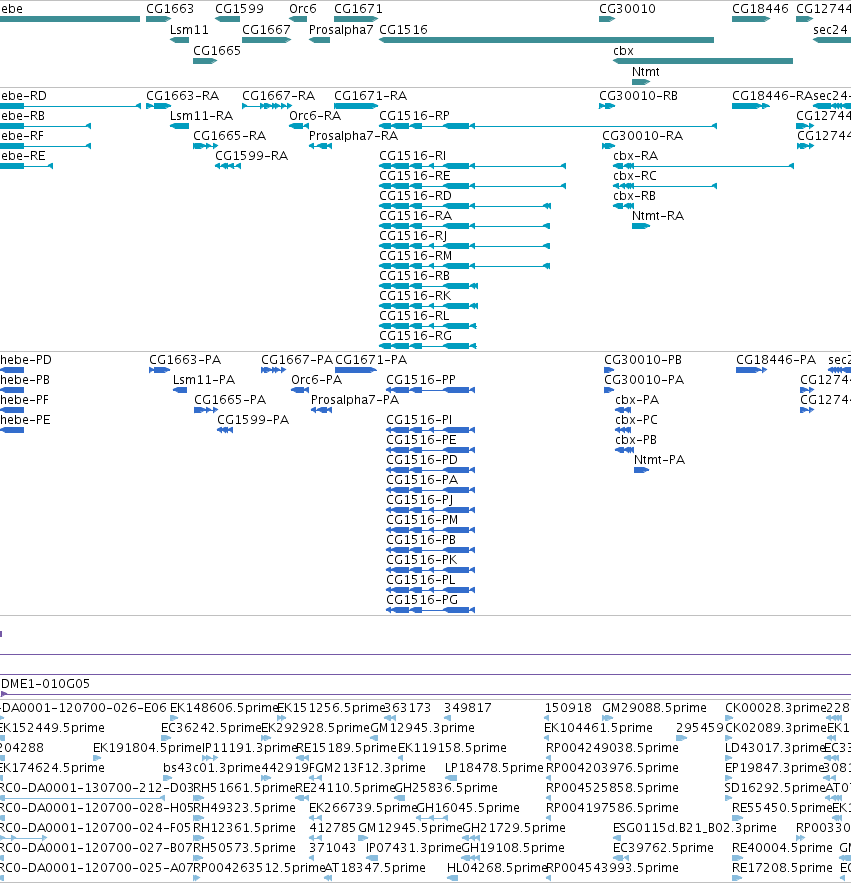Click transcript CG1516-RE label
The width and height of the screenshot is (851, 883).
tap(415, 176)
